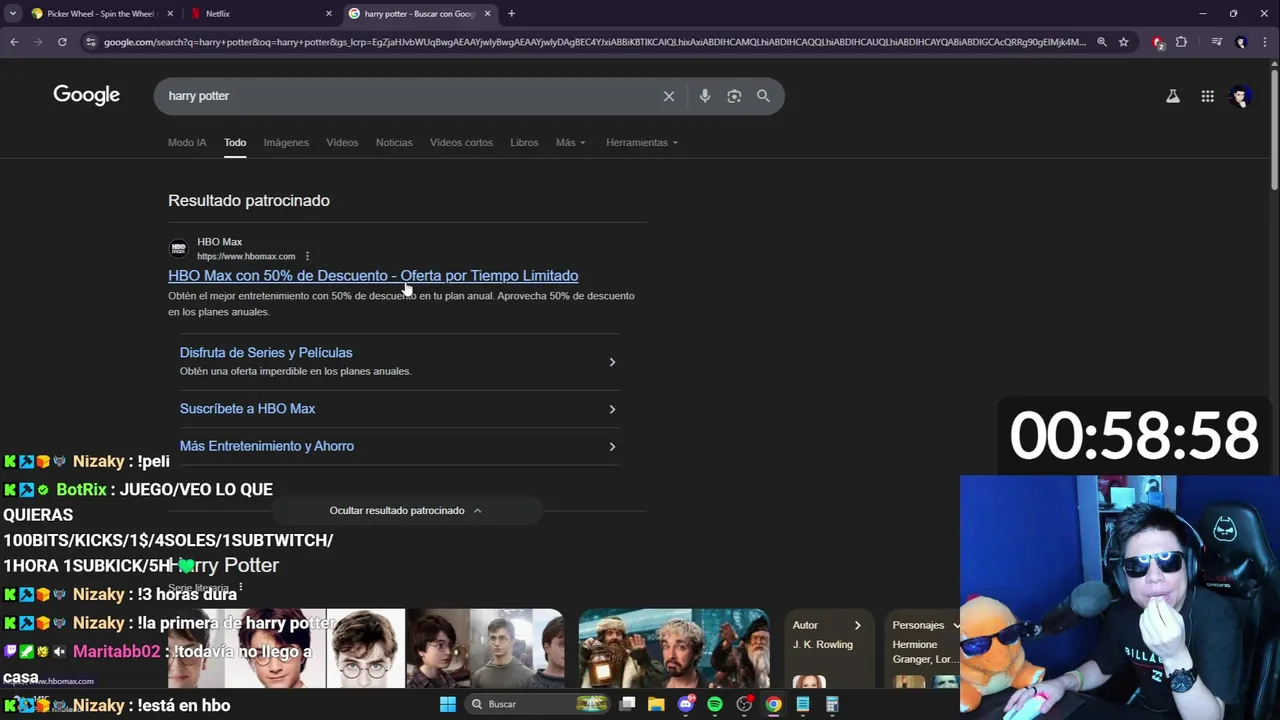Select the Videos search tab
The image size is (1280, 720).
coord(342,142)
